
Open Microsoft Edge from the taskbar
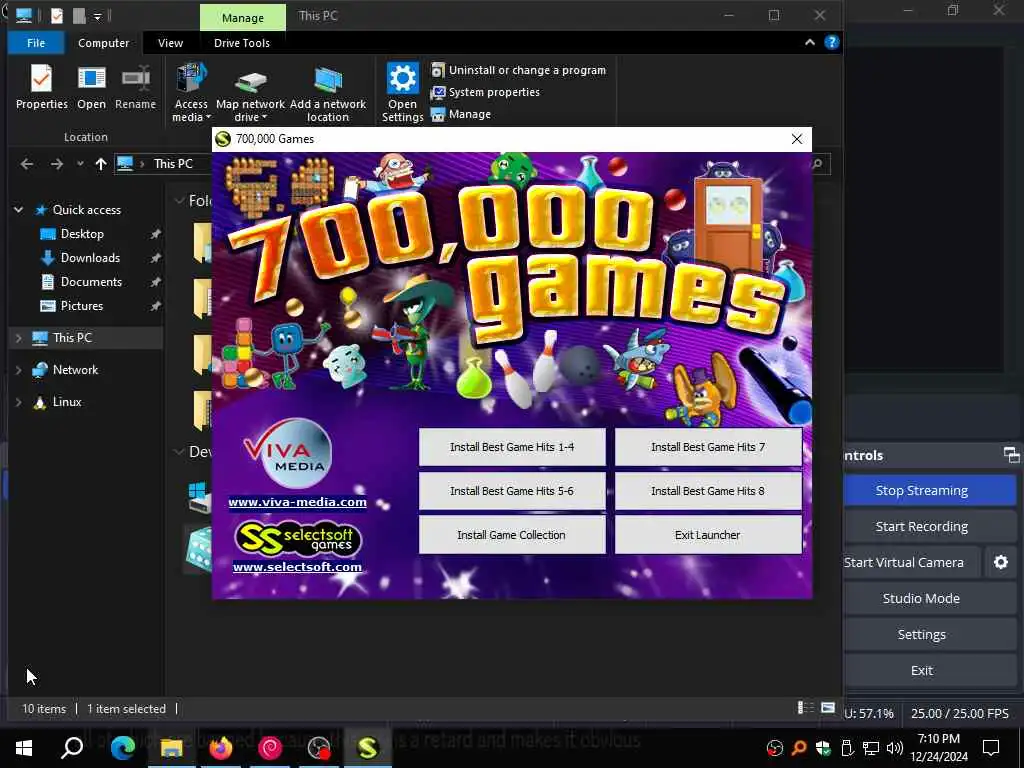point(123,748)
